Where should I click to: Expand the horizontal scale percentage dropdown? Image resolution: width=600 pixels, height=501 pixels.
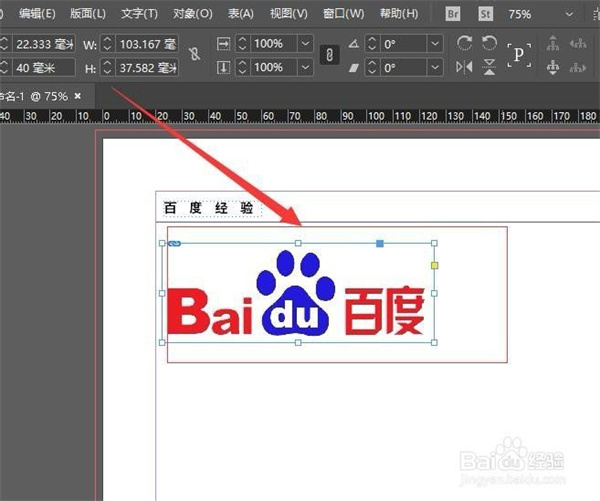[305, 44]
